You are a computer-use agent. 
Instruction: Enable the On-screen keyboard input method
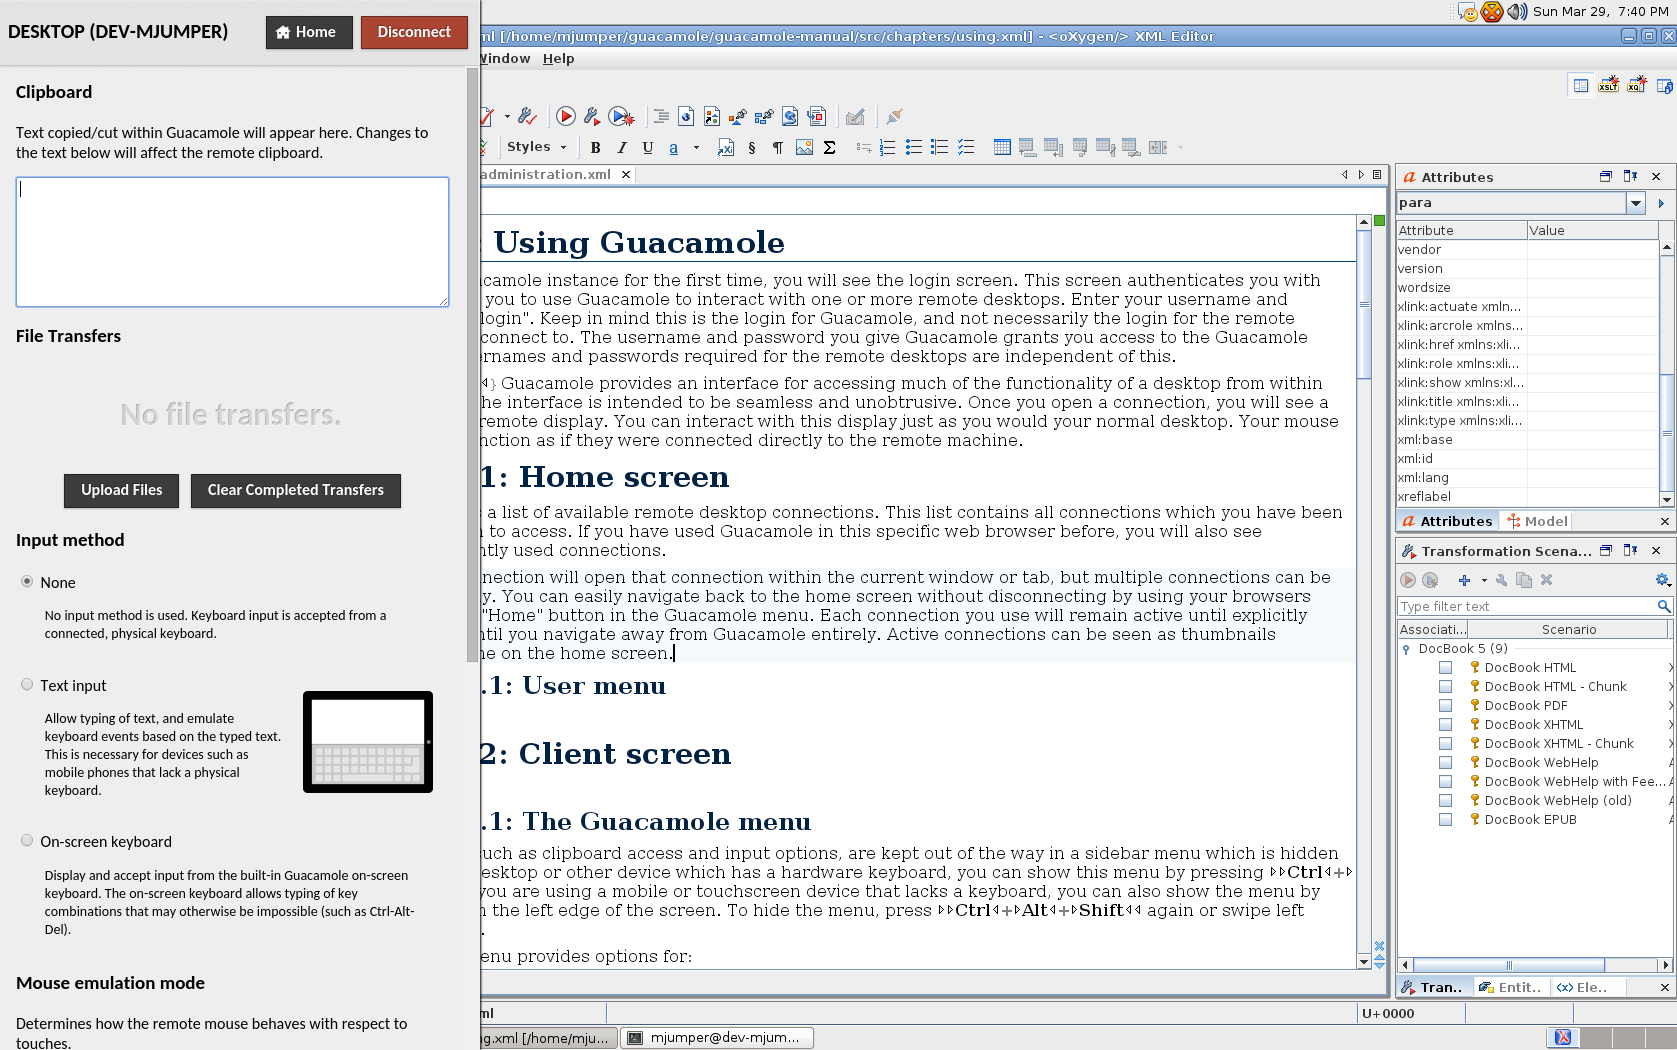pos(27,841)
